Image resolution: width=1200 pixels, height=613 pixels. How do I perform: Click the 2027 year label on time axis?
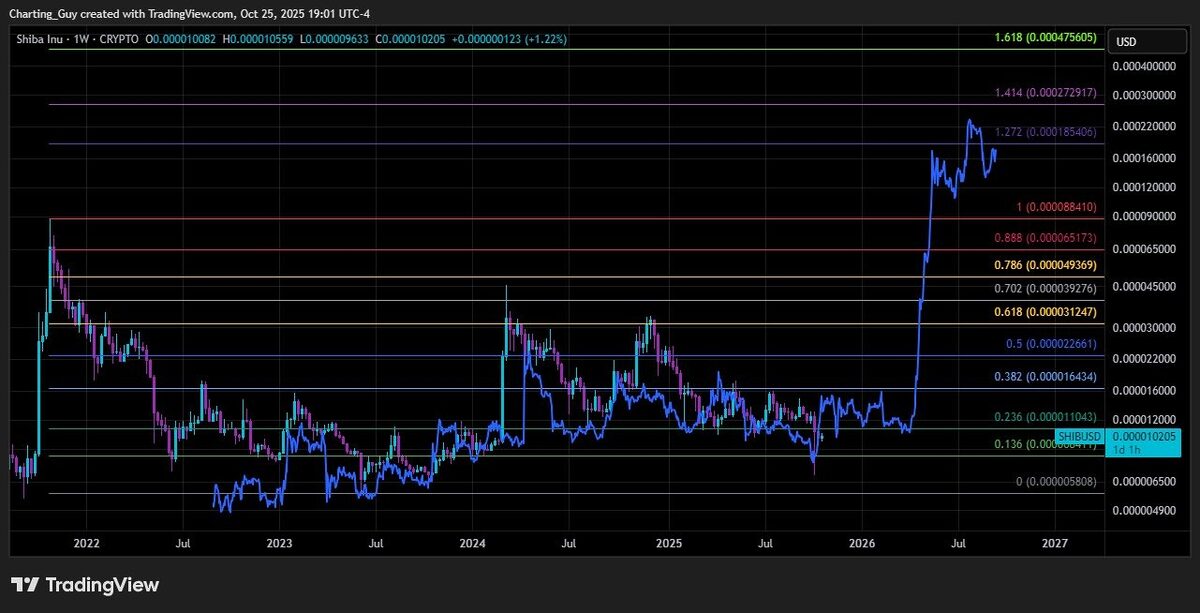pos(1057,543)
